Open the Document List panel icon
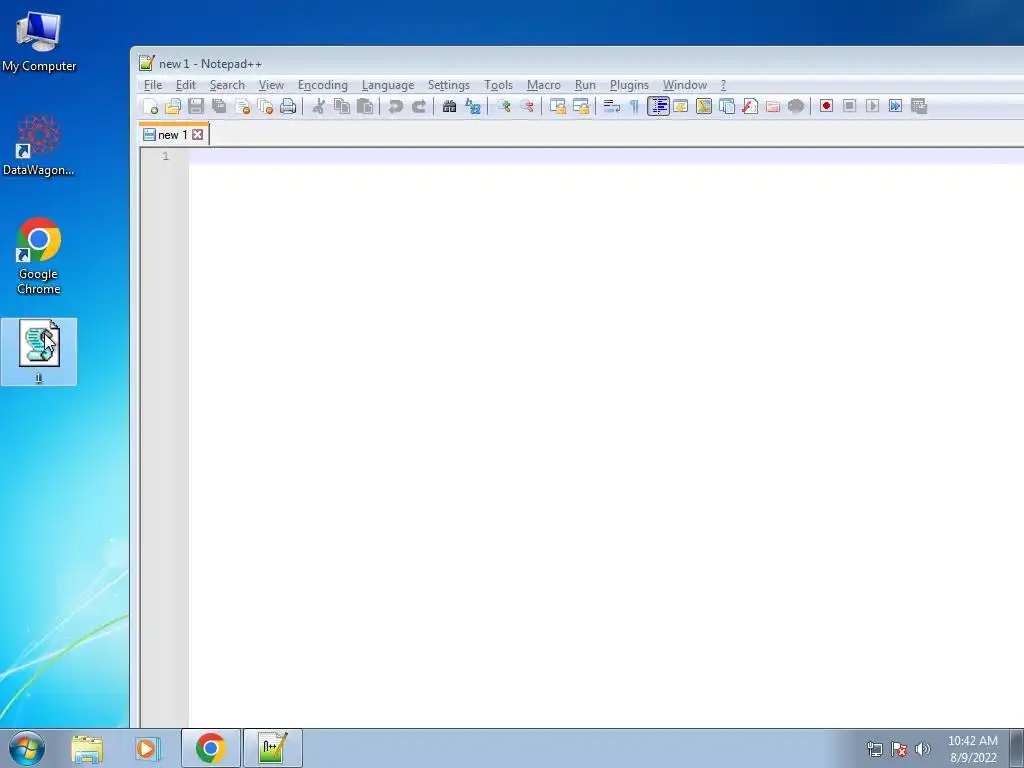 [727, 106]
